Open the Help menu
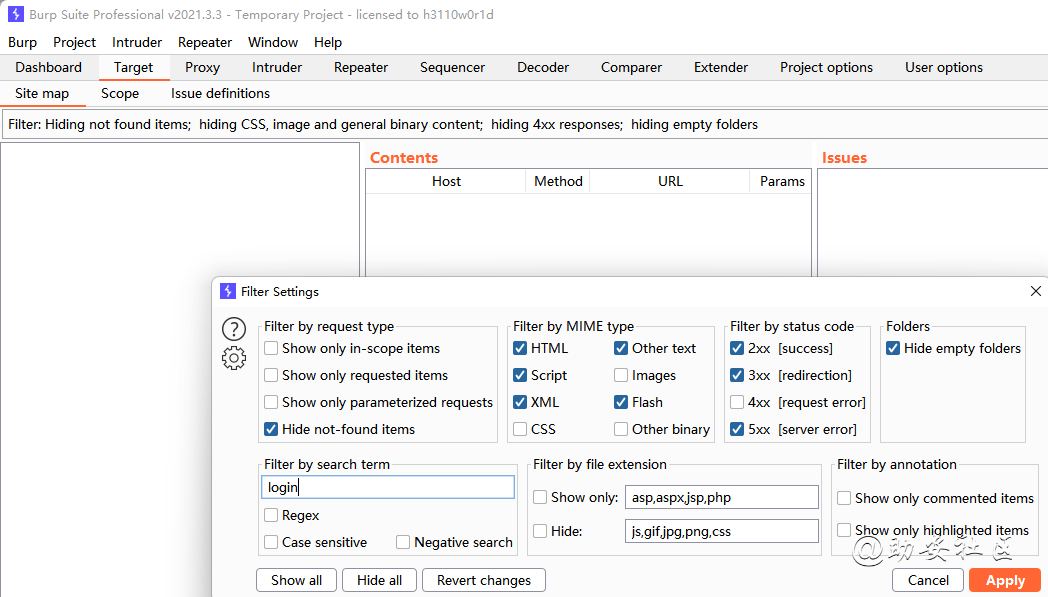Viewport: 1048px width, 597px height. [328, 42]
